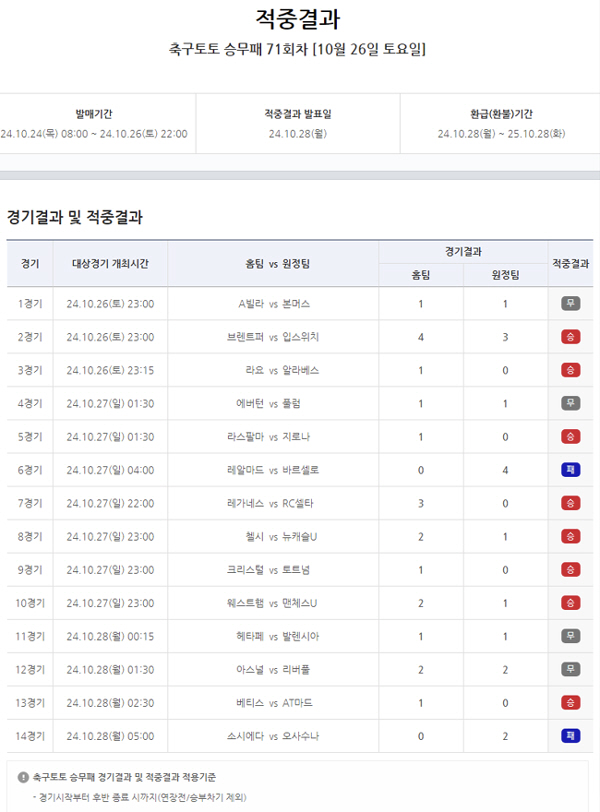The image size is (600, 812).
Task: Click the 무 badge for 아스널 vs 리버풀
Action: (x=570, y=669)
